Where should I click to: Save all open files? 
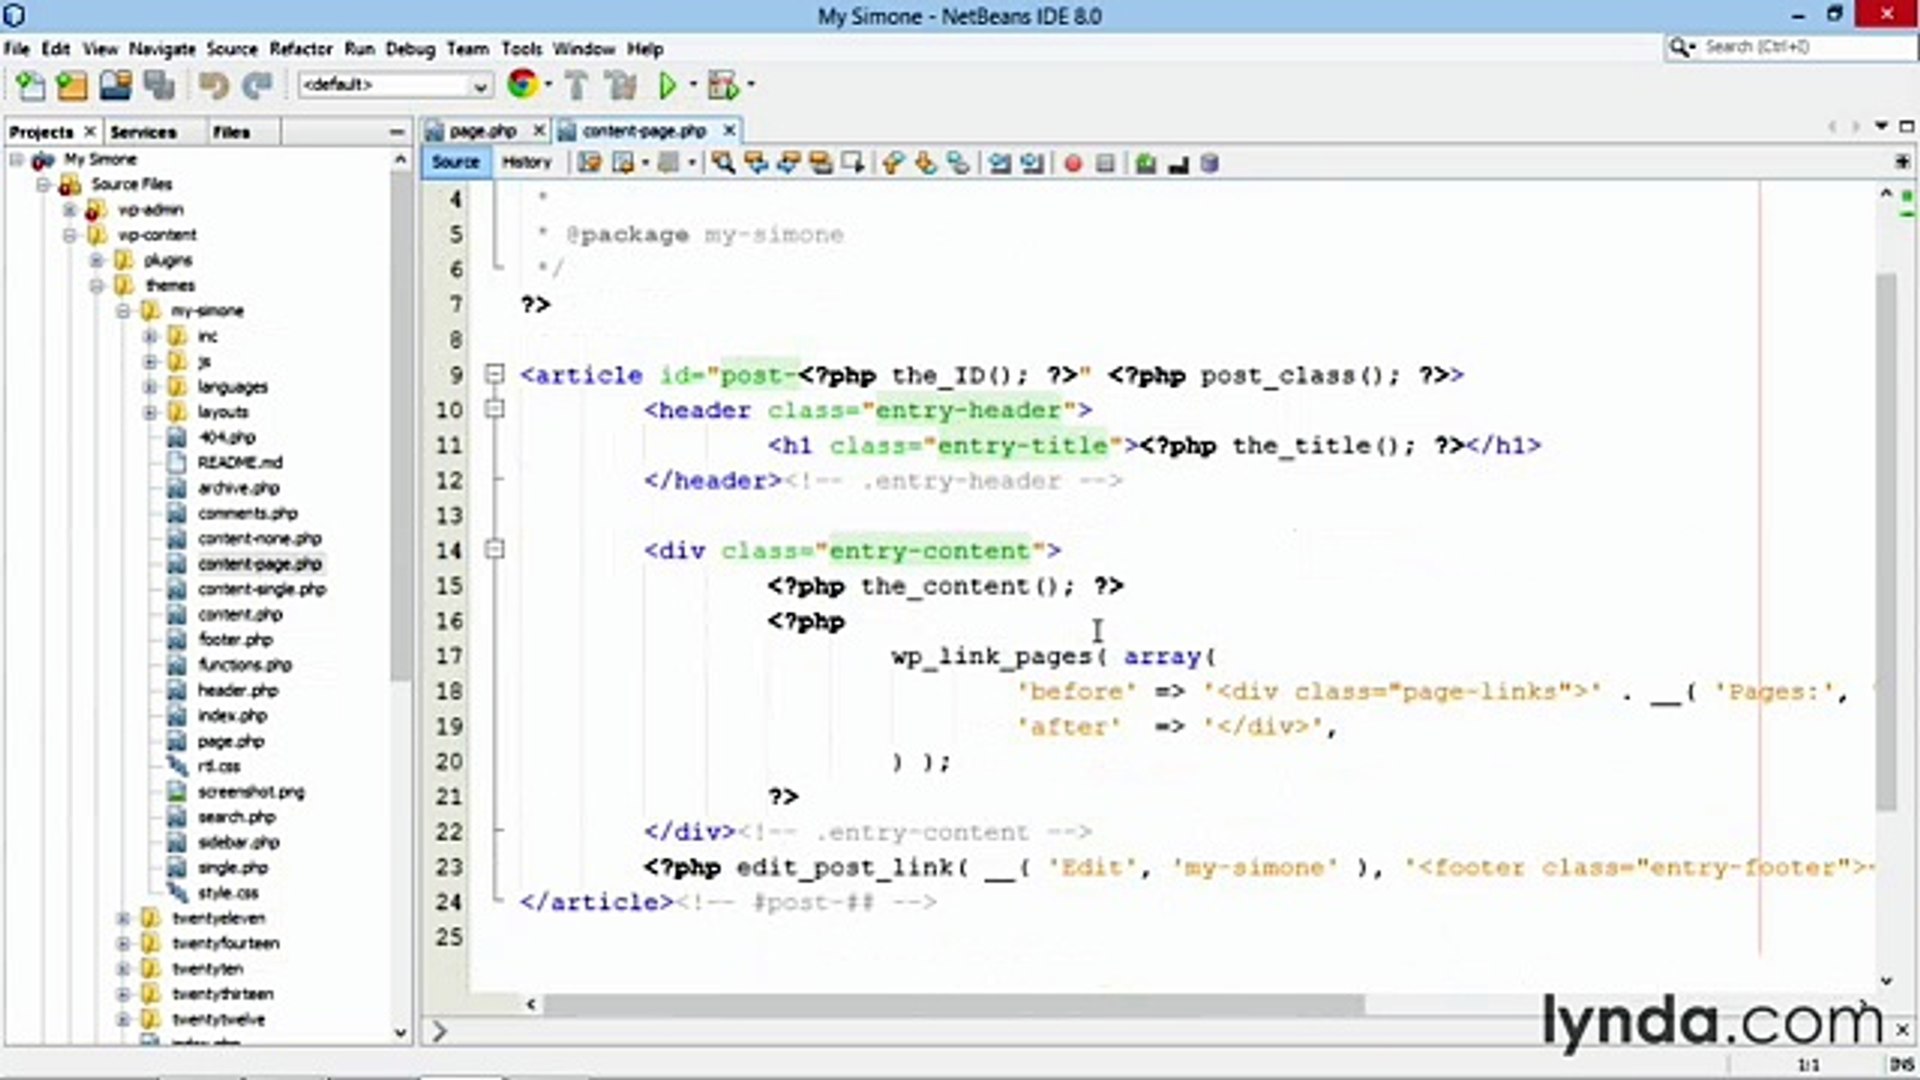tap(159, 85)
